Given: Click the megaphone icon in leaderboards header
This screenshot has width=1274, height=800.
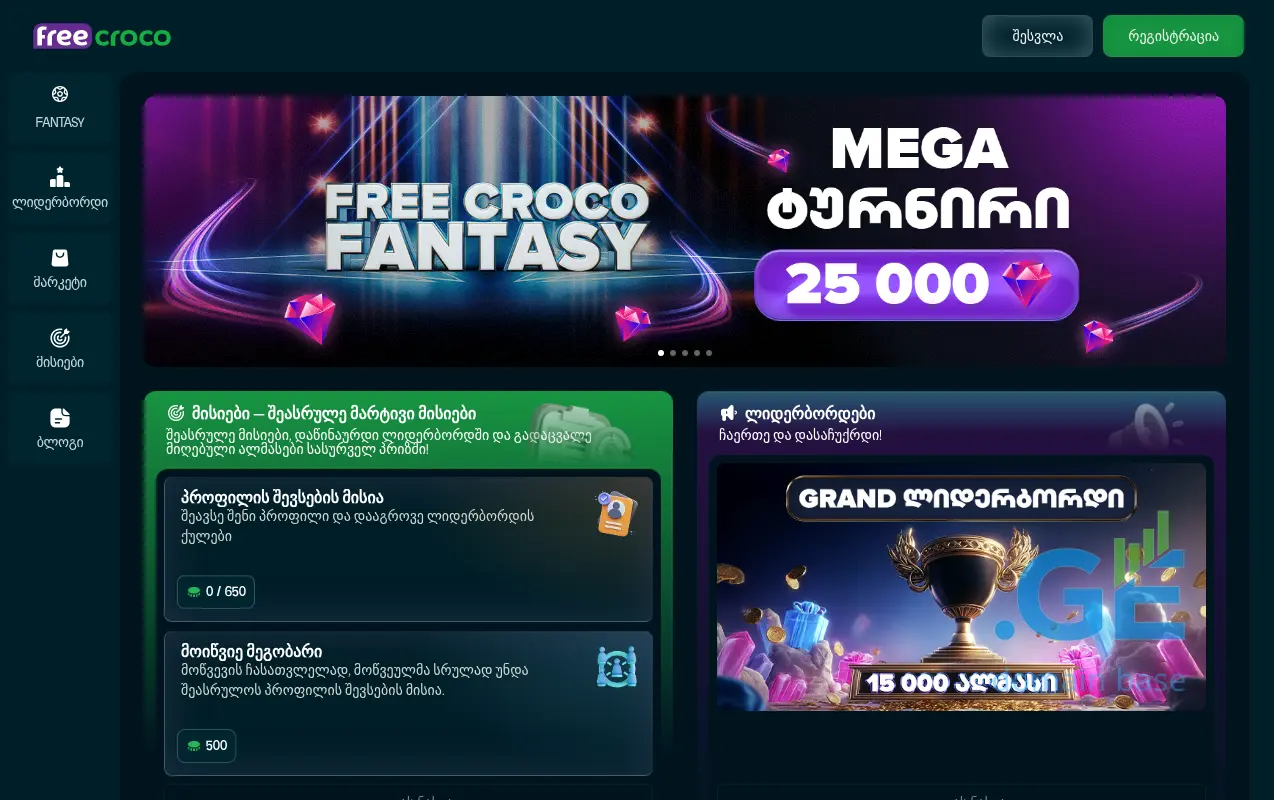Looking at the screenshot, I should [728, 413].
